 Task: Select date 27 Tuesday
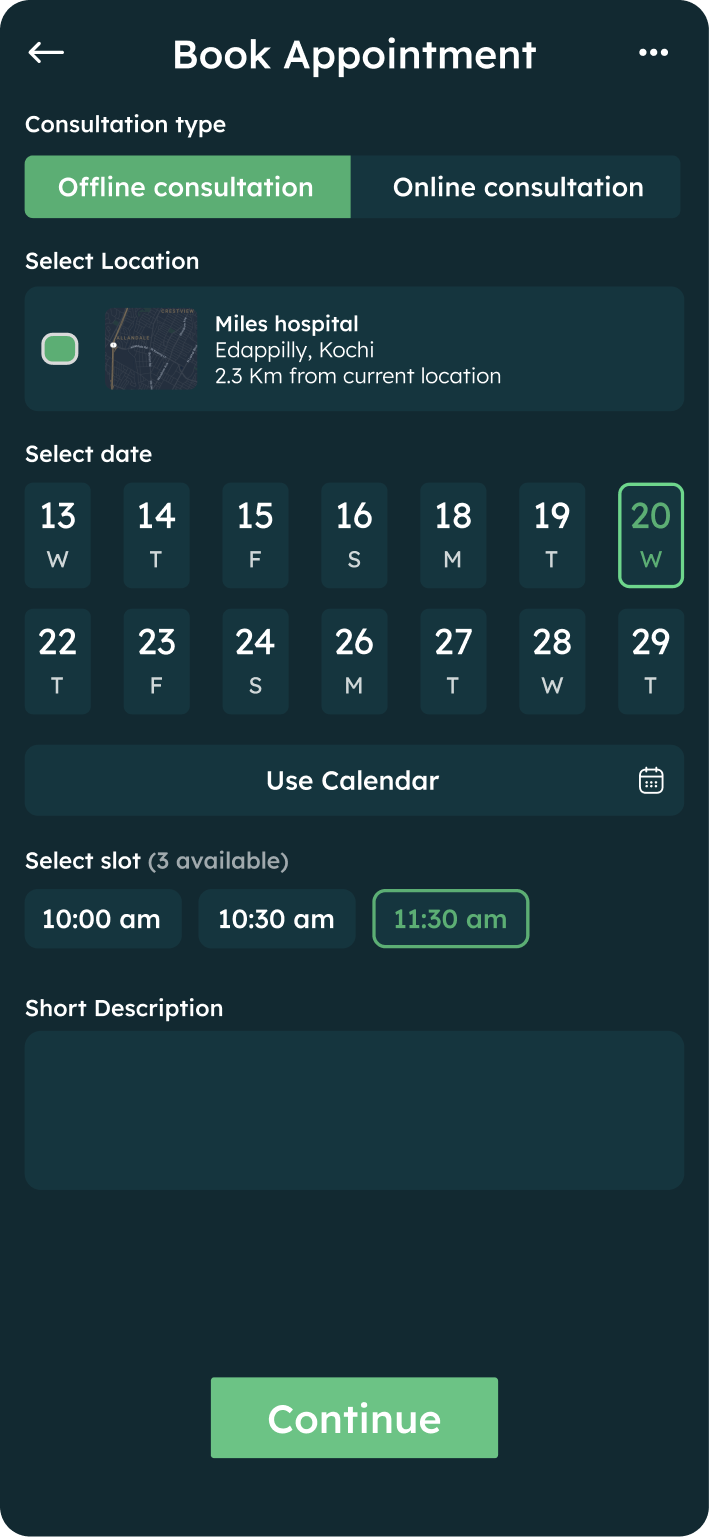click(453, 661)
